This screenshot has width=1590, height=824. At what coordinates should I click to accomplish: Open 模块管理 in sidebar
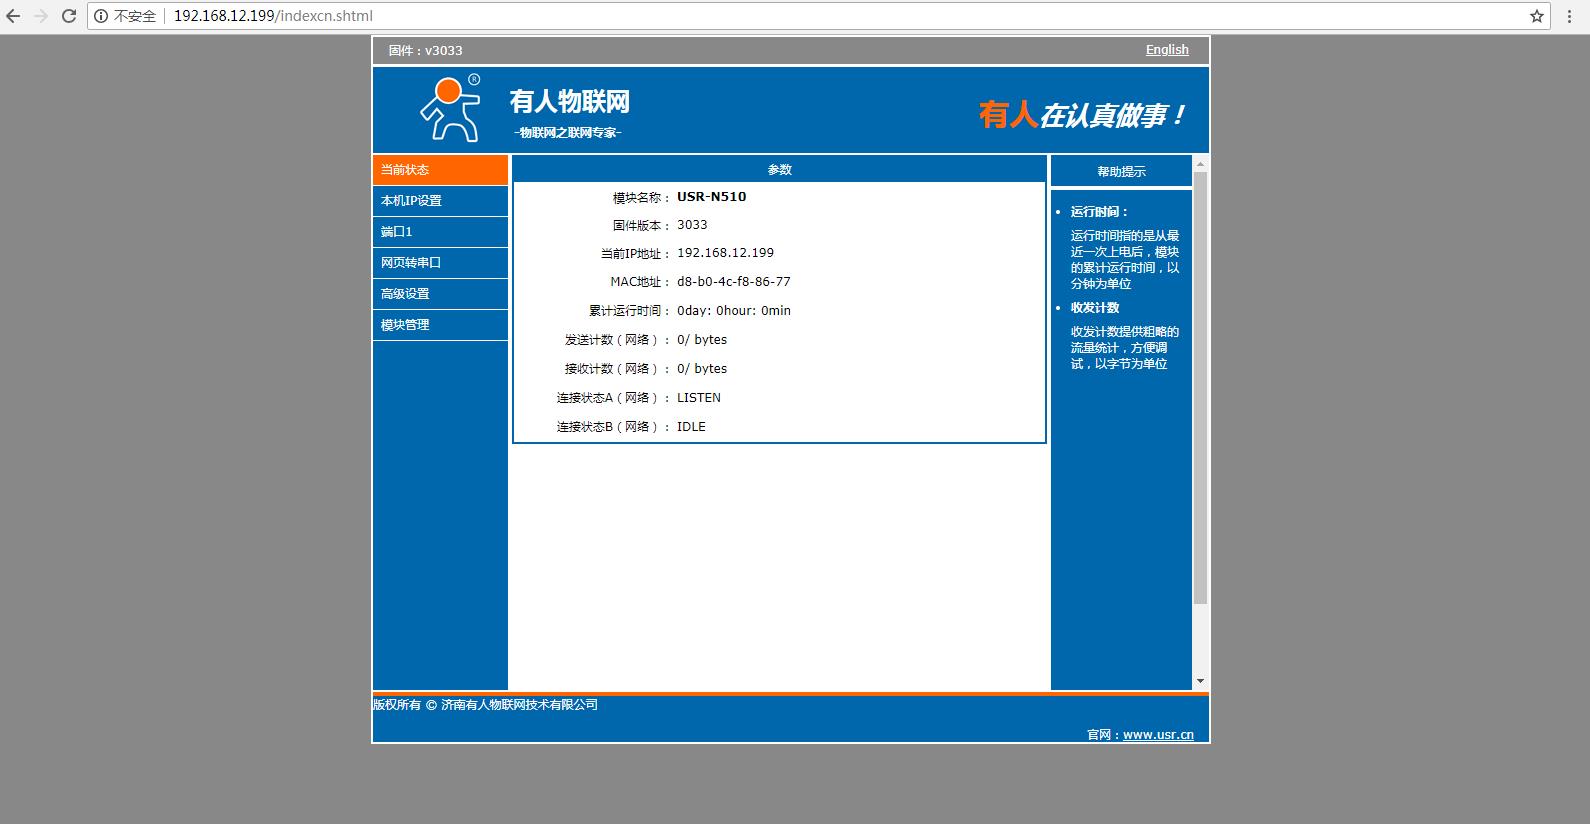[440, 325]
